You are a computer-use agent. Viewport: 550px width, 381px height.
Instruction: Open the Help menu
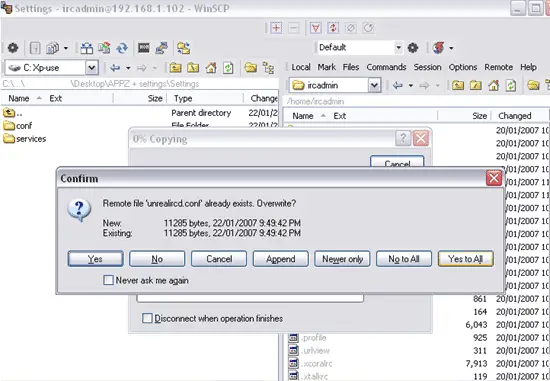(528, 67)
